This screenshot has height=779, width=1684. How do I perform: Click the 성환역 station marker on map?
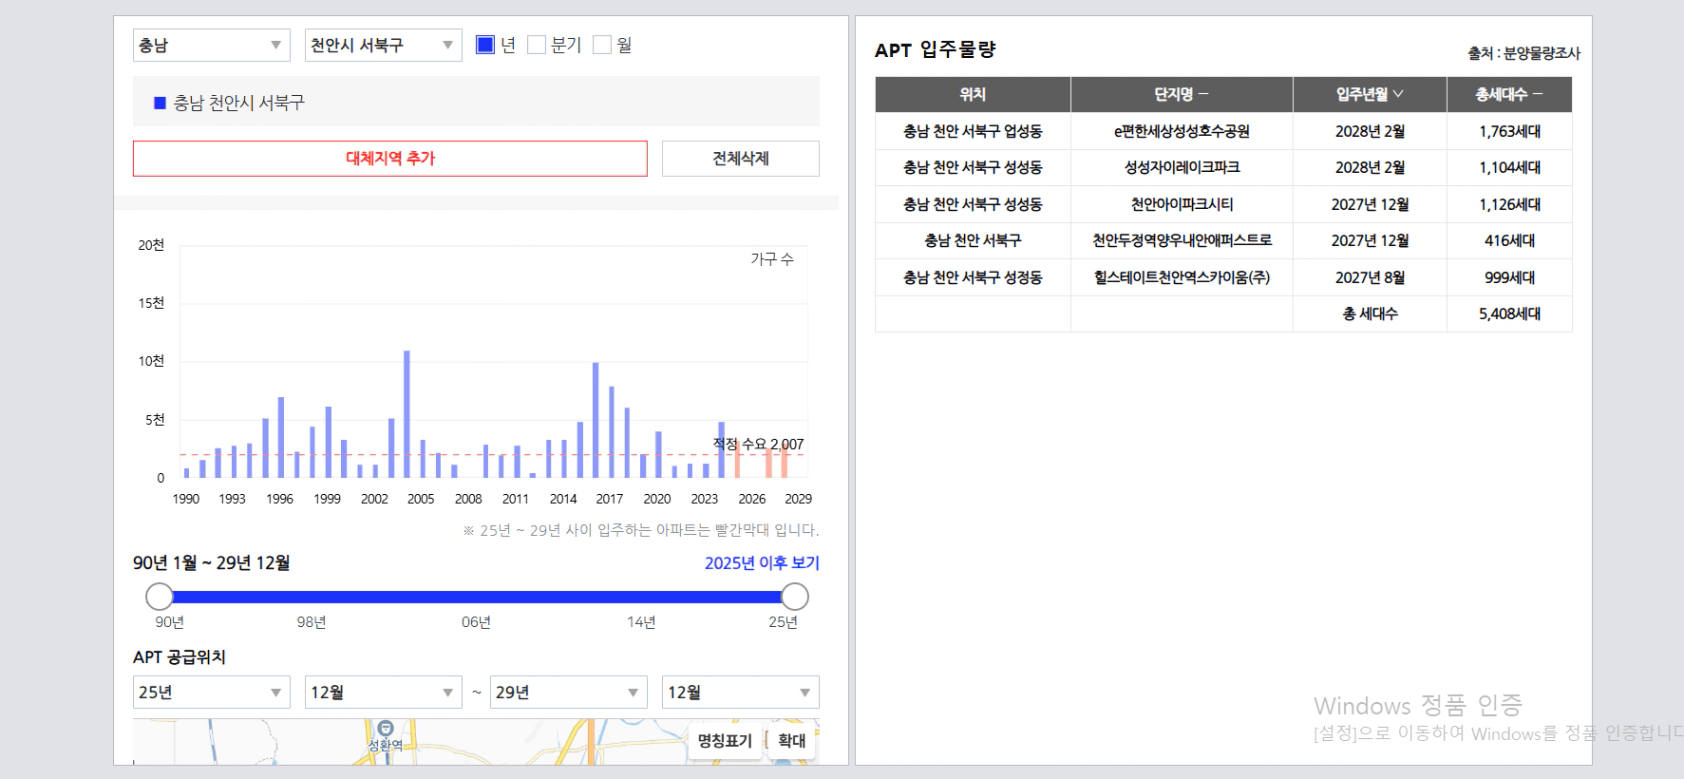(x=385, y=729)
